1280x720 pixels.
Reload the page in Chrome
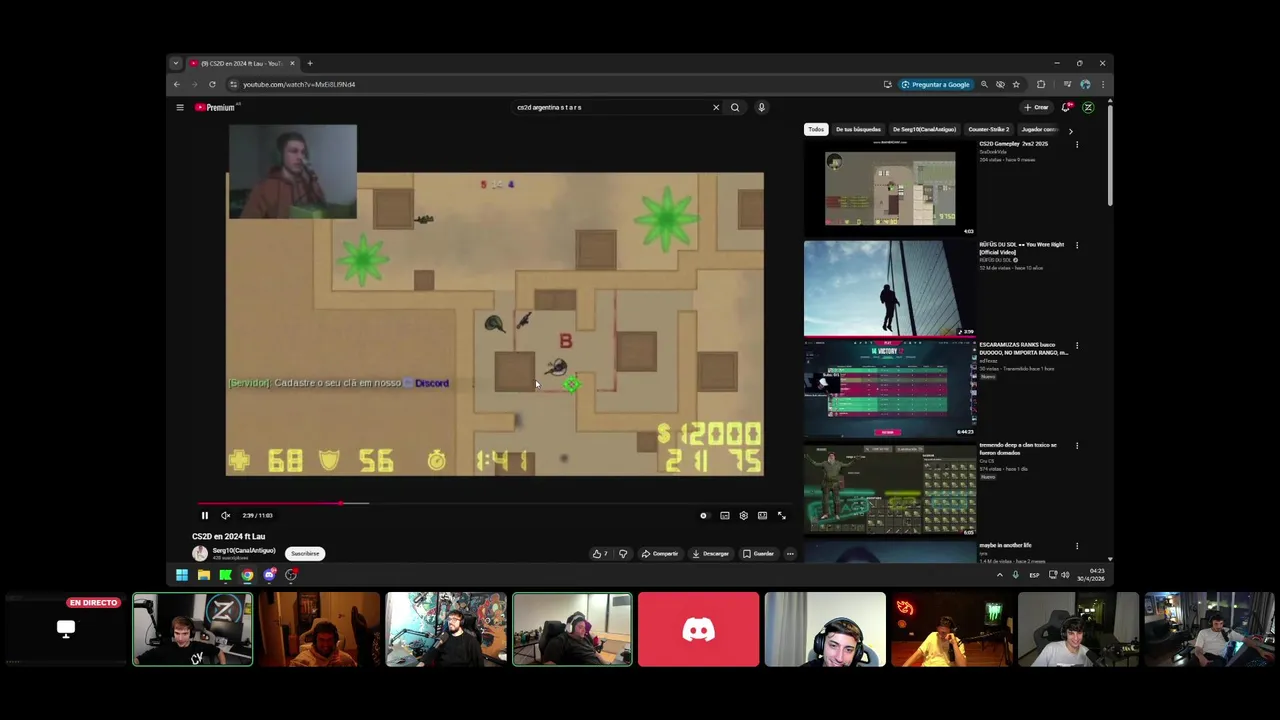coord(212,84)
